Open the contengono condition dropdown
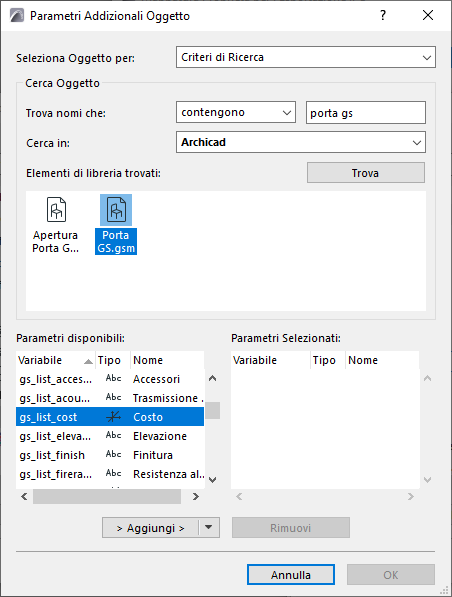 click(x=236, y=112)
